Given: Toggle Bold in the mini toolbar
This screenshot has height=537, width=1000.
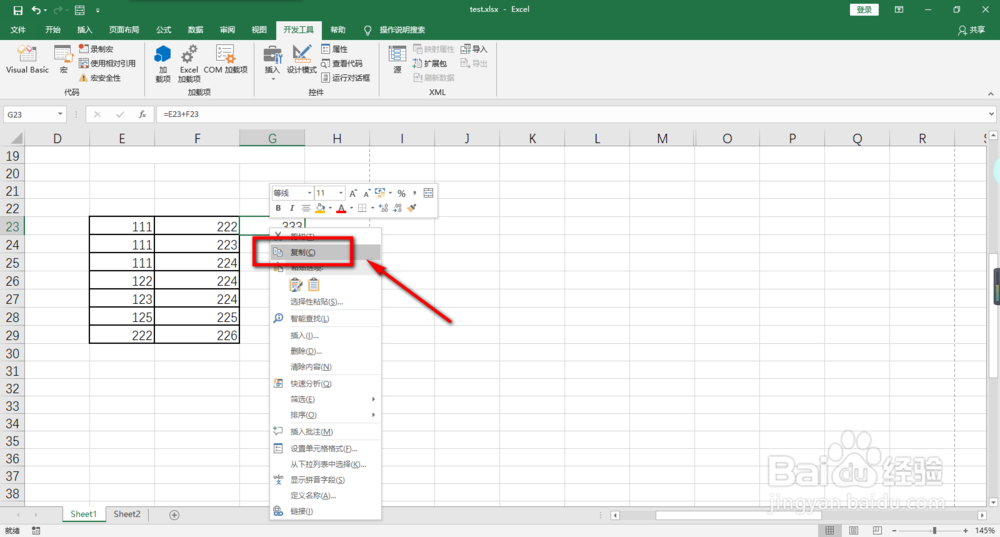Looking at the screenshot, I should [278, 208].
